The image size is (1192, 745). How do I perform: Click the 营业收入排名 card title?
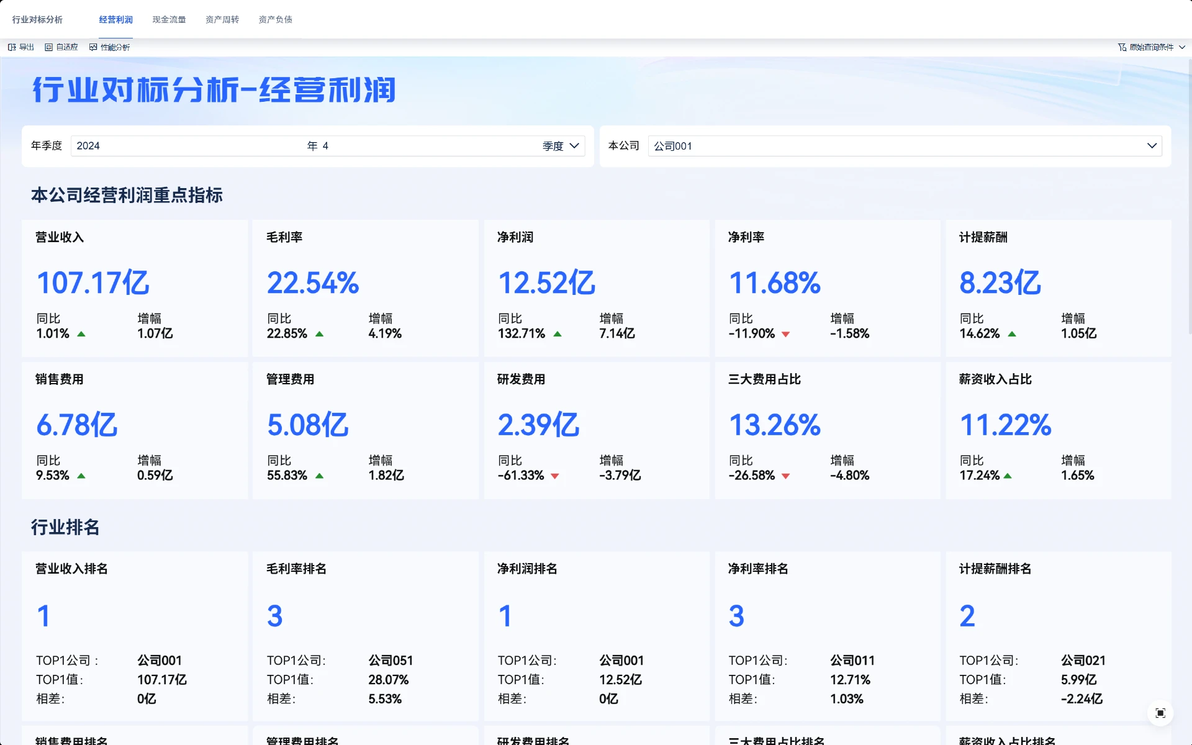71,569
